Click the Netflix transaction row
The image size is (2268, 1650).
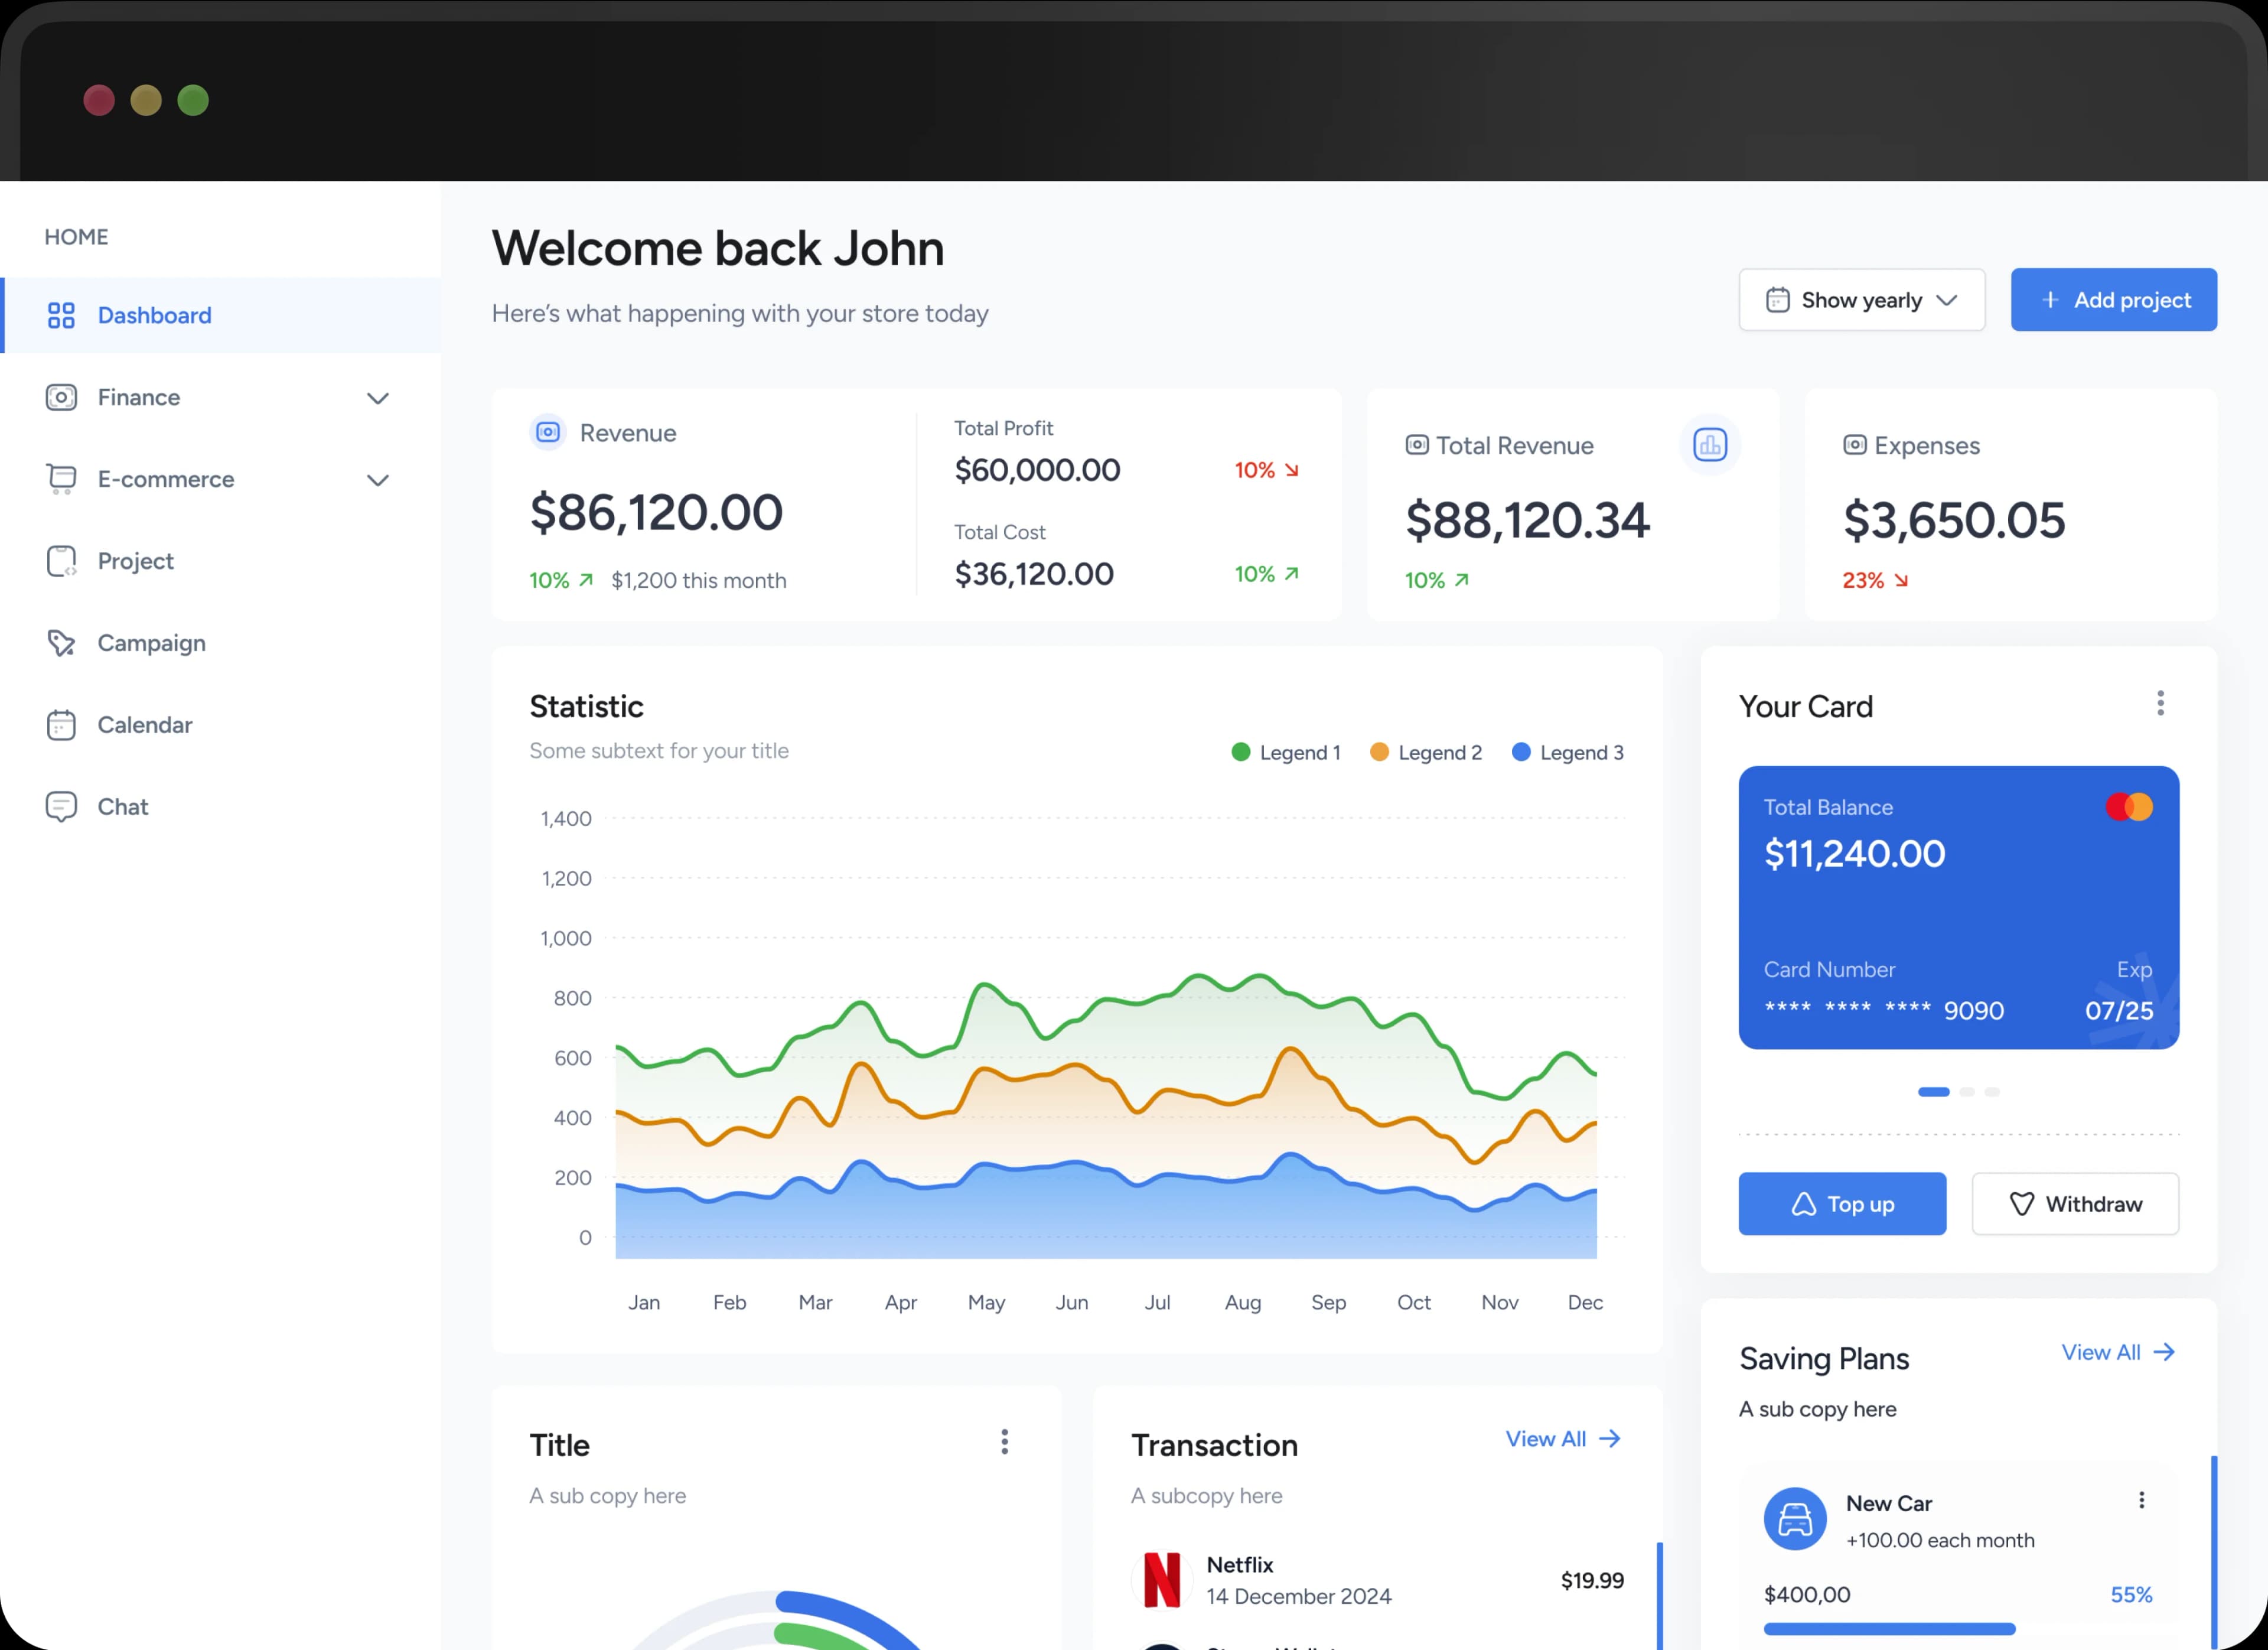click(1377, 1580)
